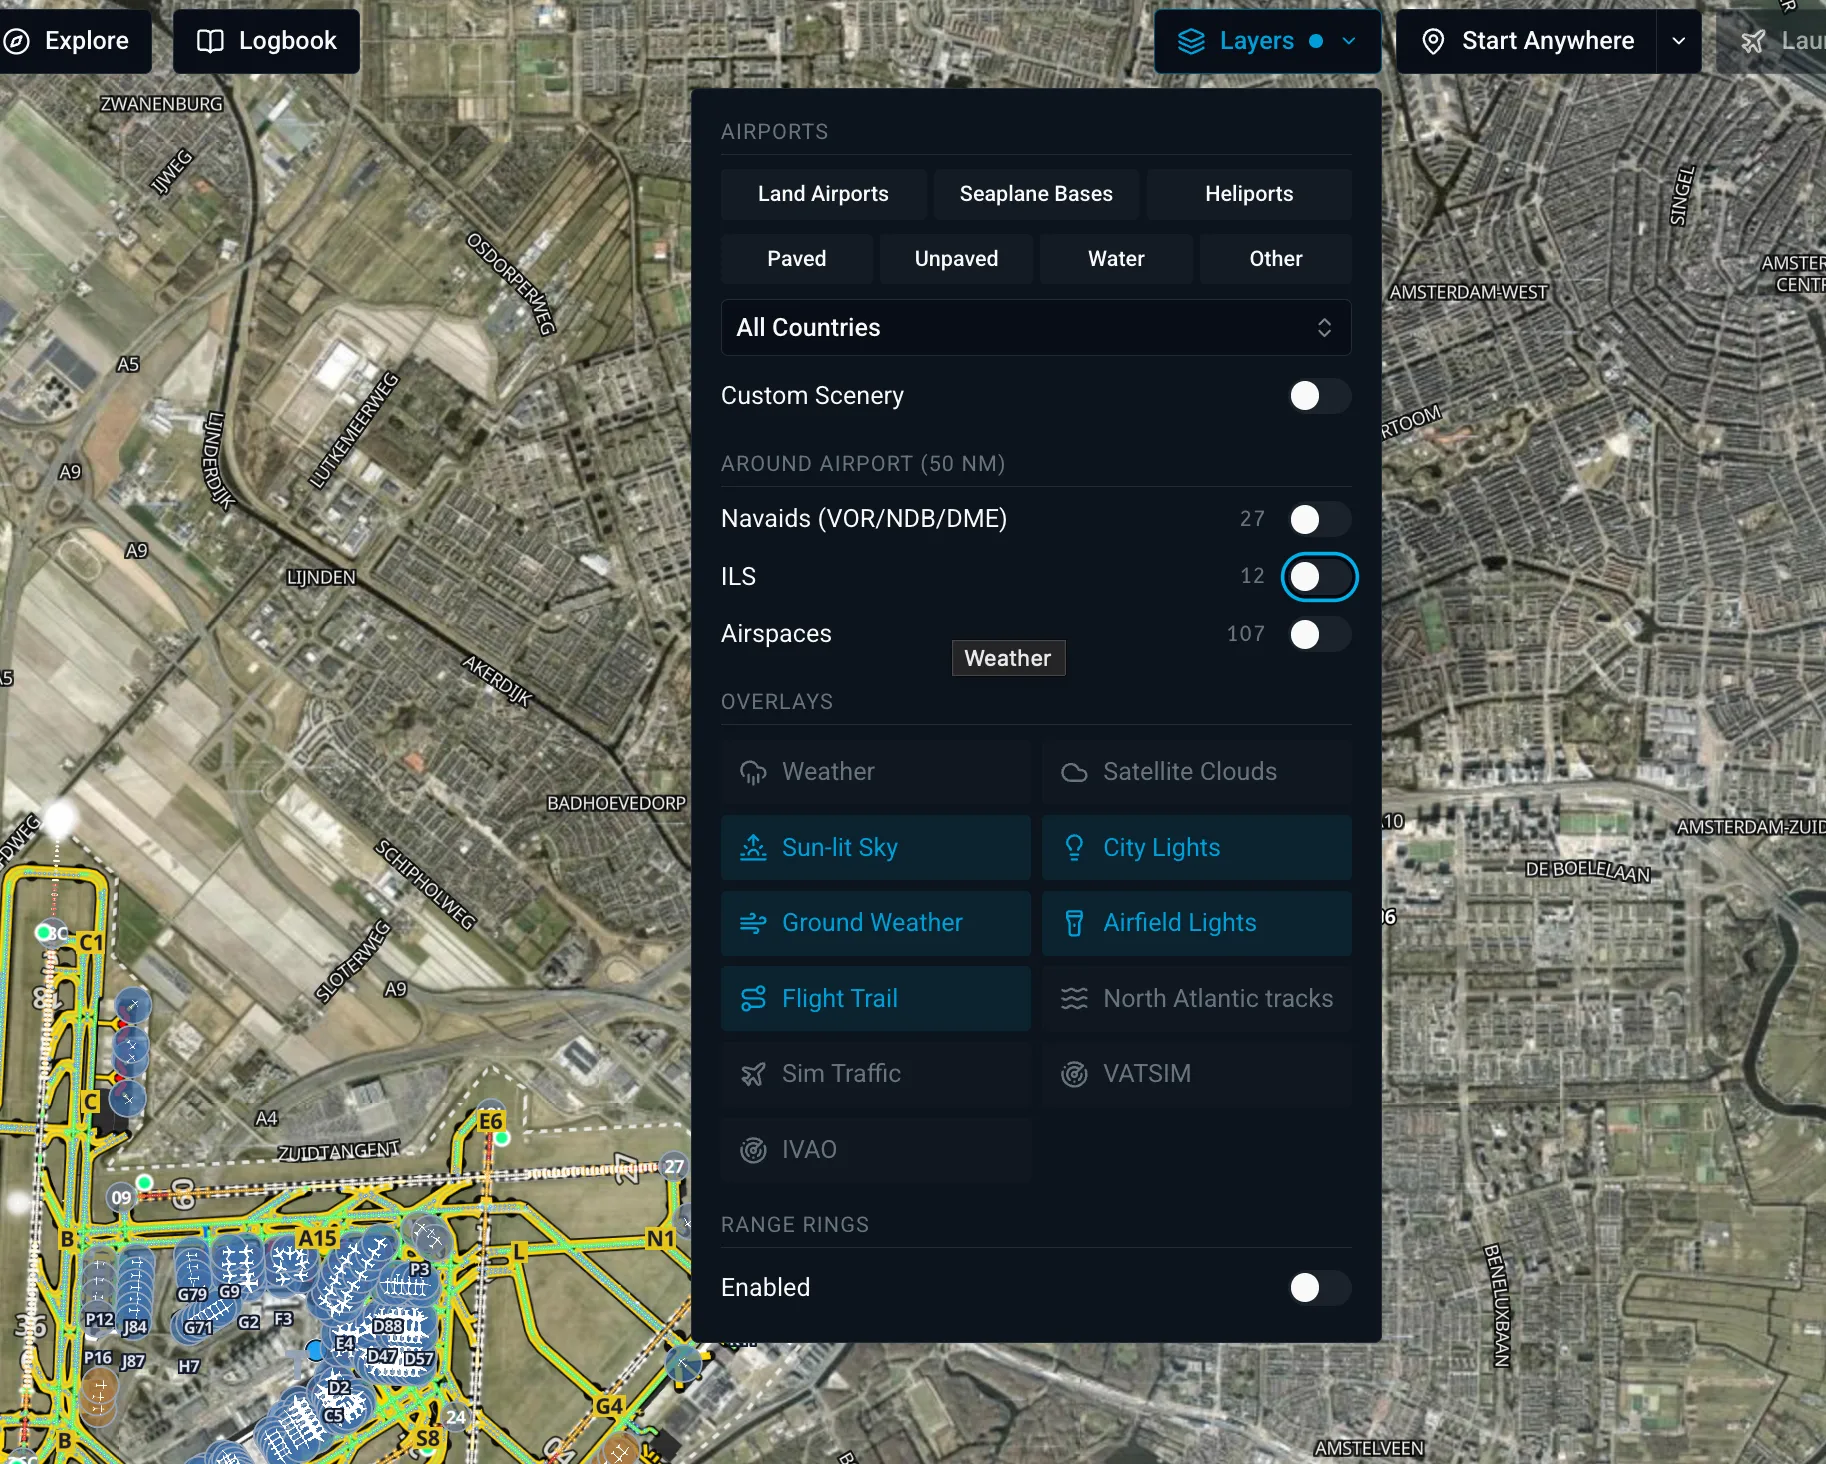Click the E6 taxiway label on map
This screenshot has width=1826, height=1464.
[x=490, y=1121]
